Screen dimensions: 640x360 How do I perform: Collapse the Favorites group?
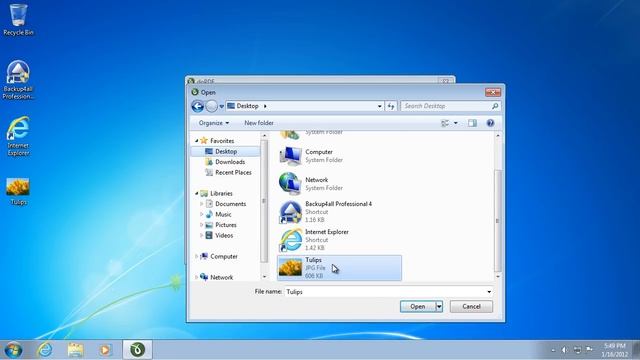[x=196, y=140]
